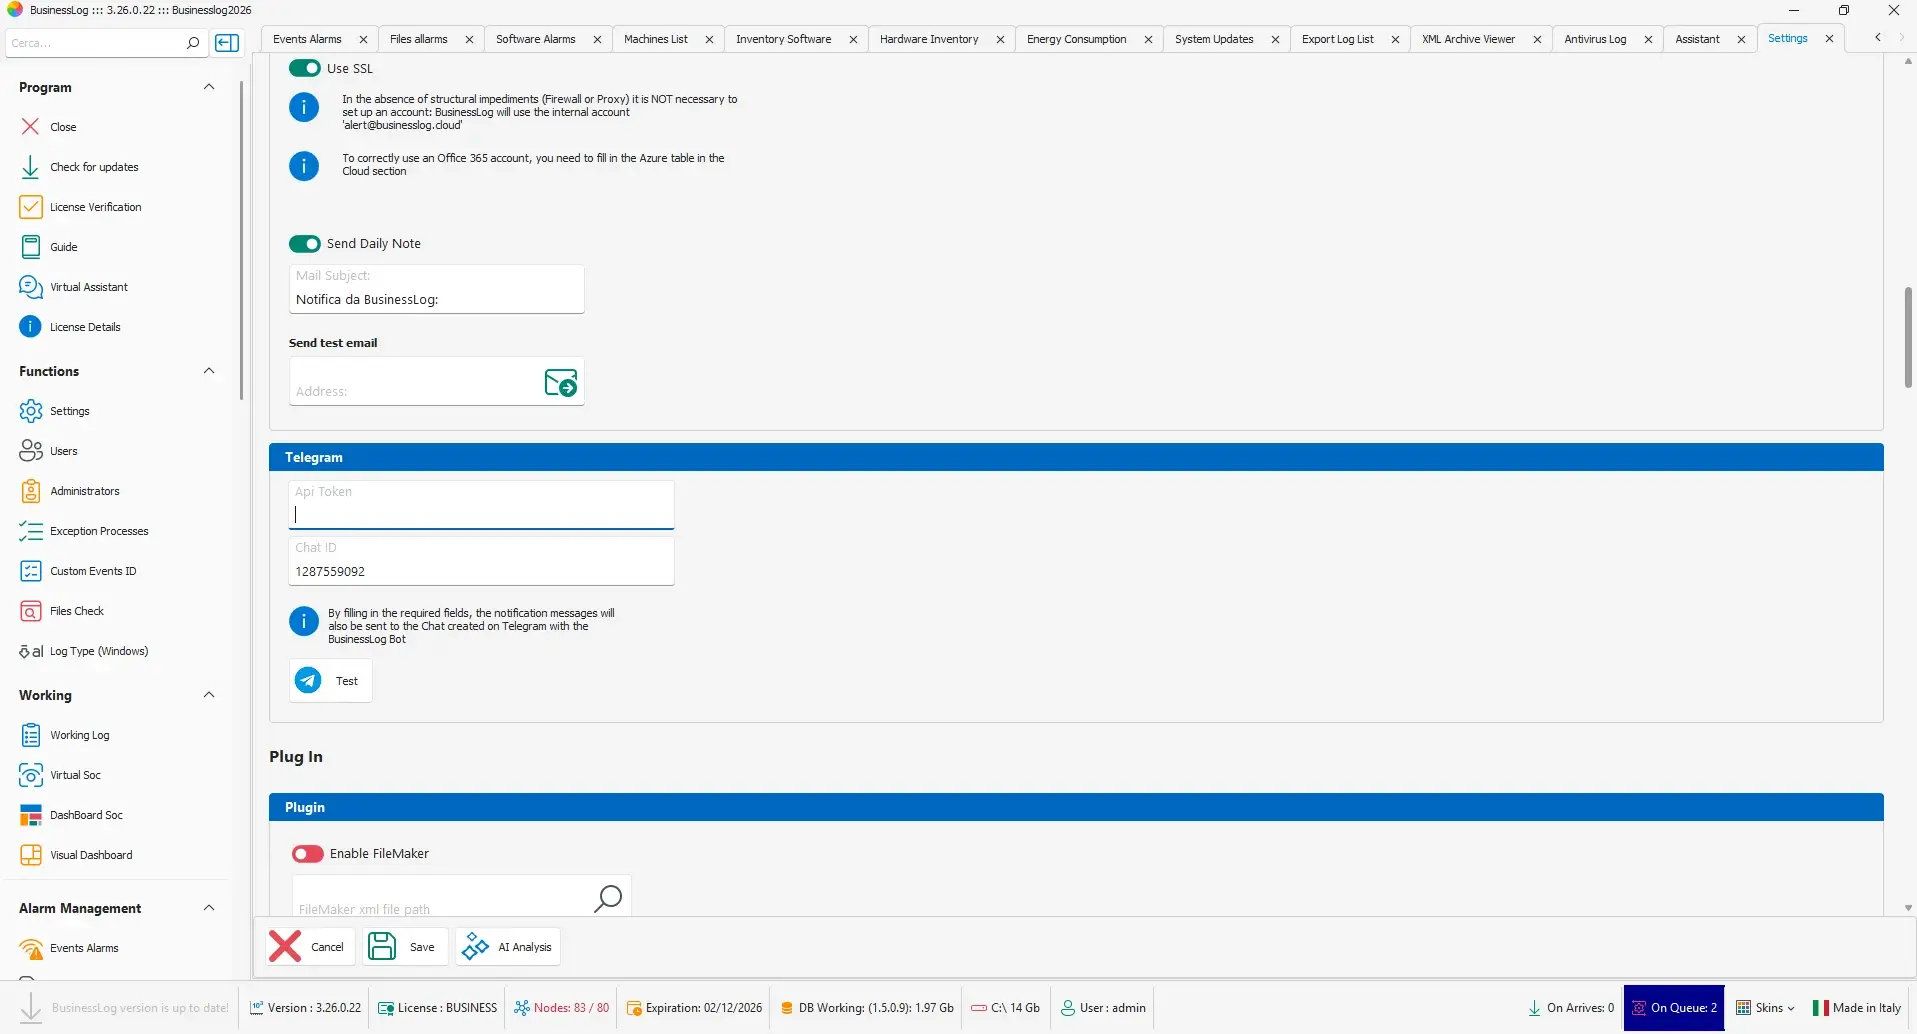This screenshot has width=1917, height=1034.
Task: Click the Telegram Test button
Action: (331, 681)
